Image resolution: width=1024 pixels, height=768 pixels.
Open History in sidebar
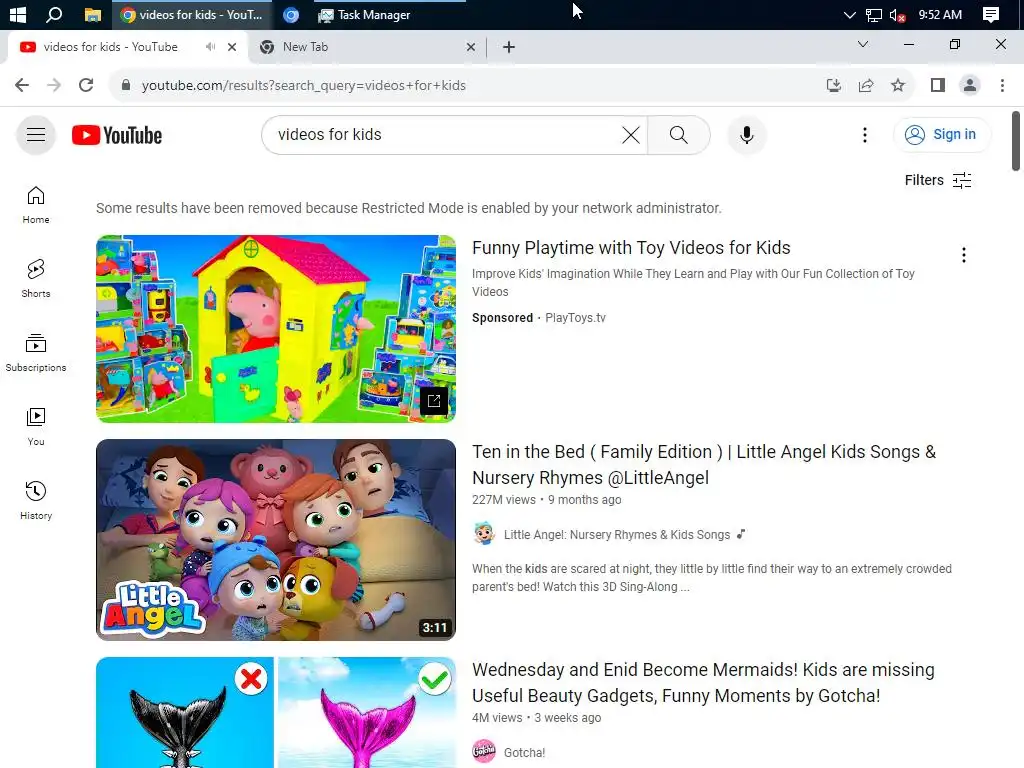click(36, 500)
